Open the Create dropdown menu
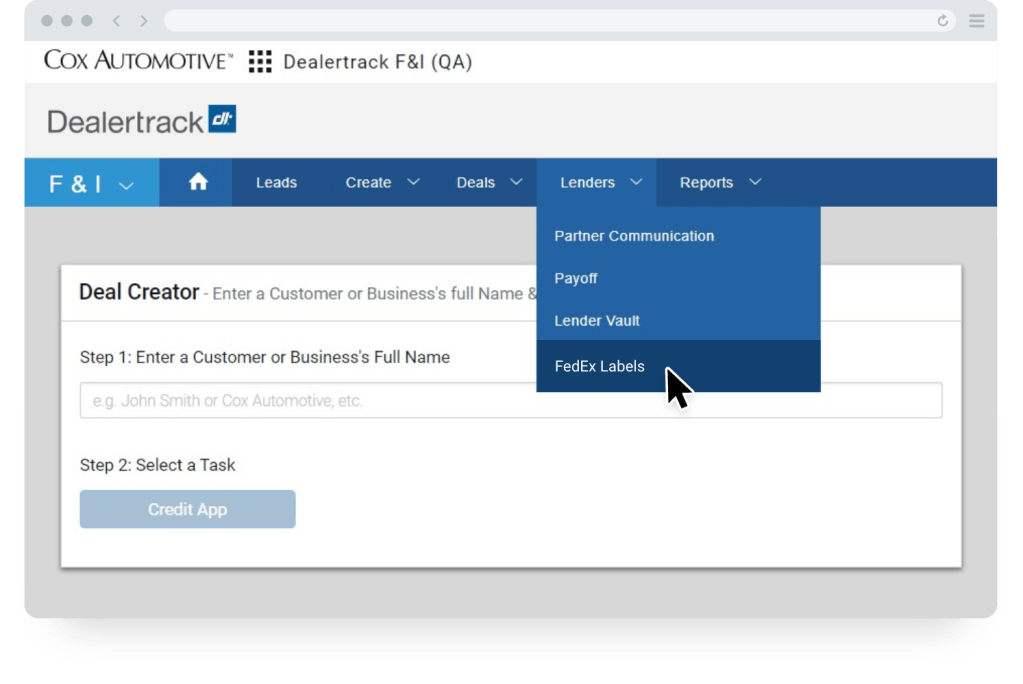1023x684 pixels. tap(381, 182)
